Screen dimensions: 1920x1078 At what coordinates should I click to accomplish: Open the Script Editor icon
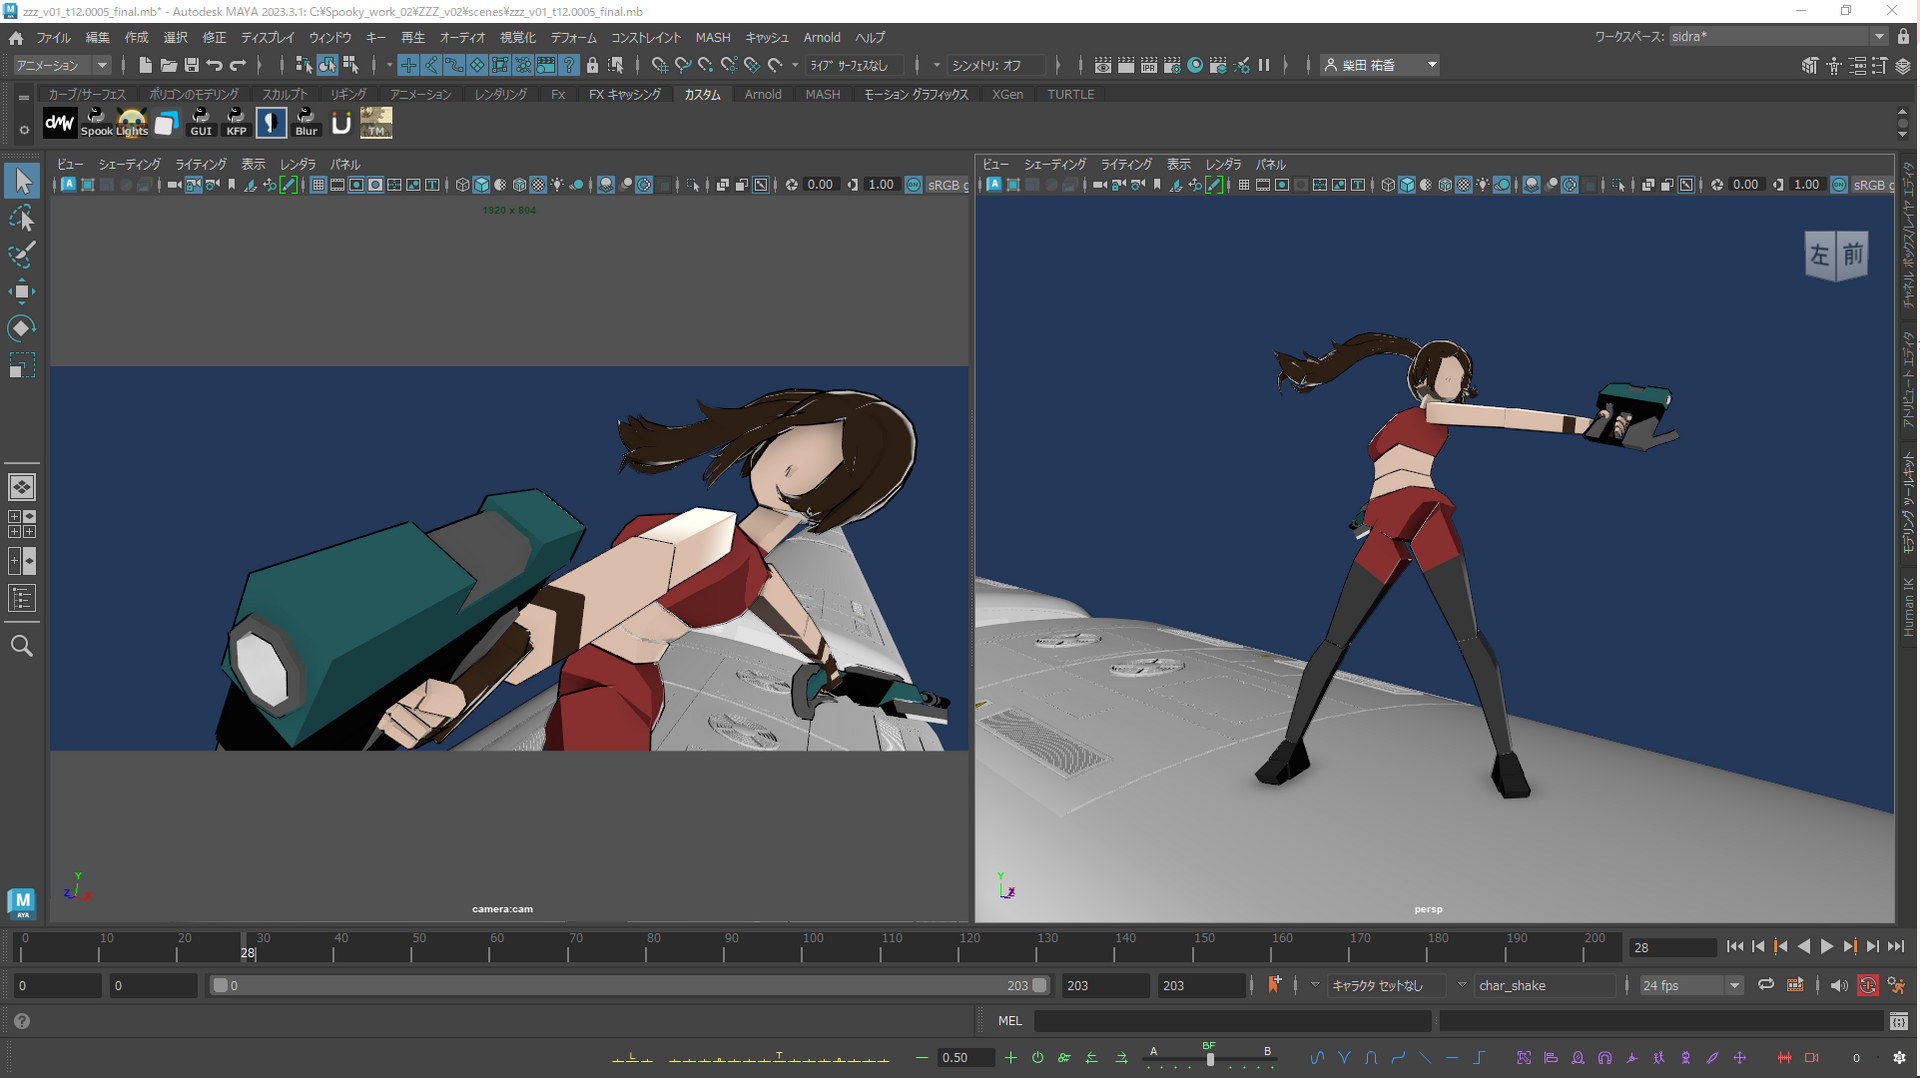coord(1898,1021)
